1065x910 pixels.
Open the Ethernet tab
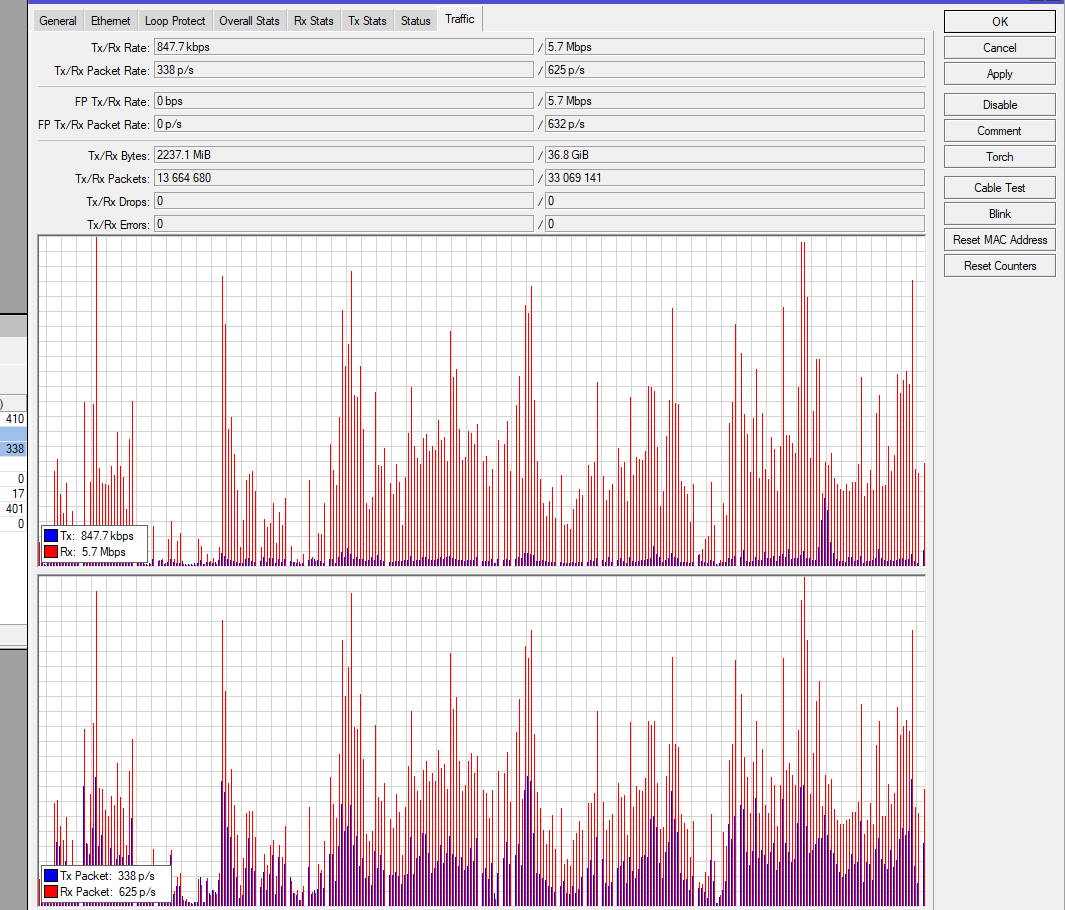click(110, 21)
